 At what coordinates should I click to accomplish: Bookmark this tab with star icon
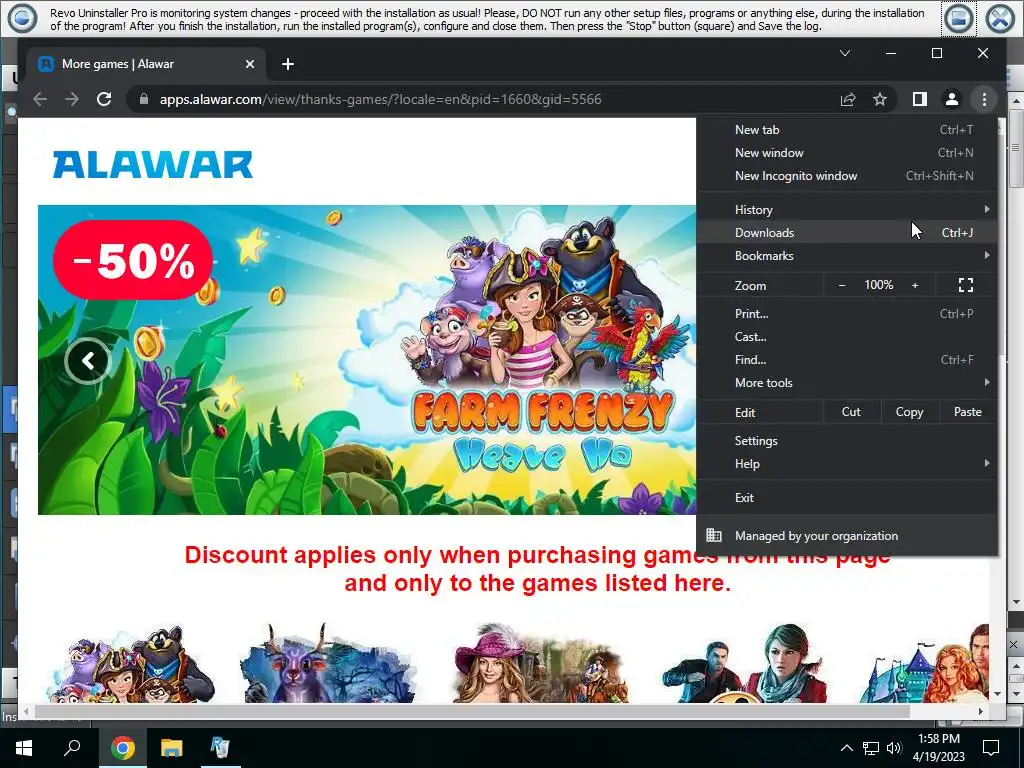click(880, 99)
